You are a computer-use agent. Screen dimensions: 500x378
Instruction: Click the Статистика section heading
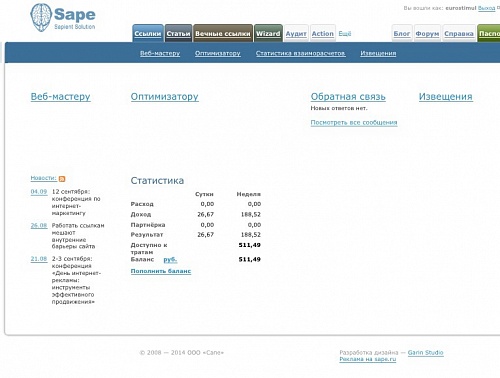point(157,181)
